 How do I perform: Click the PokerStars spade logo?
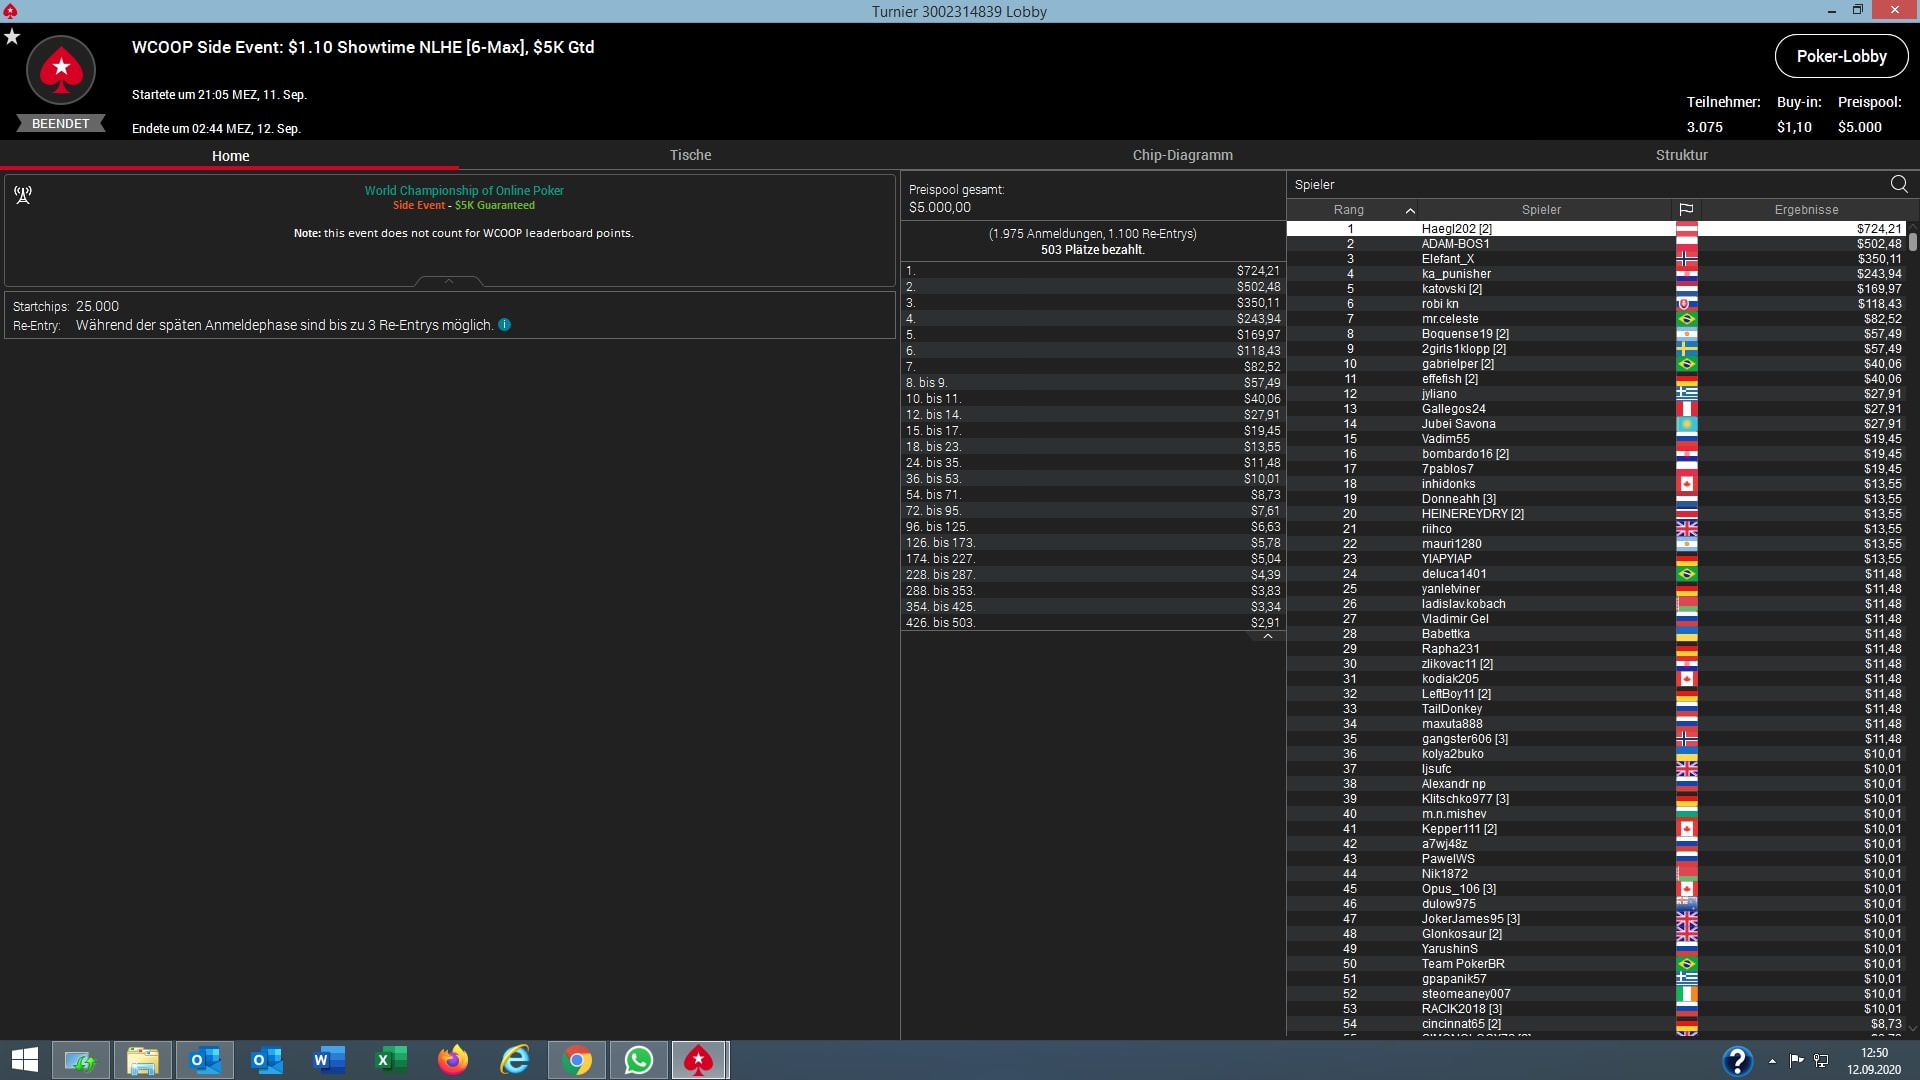(61, 70)
